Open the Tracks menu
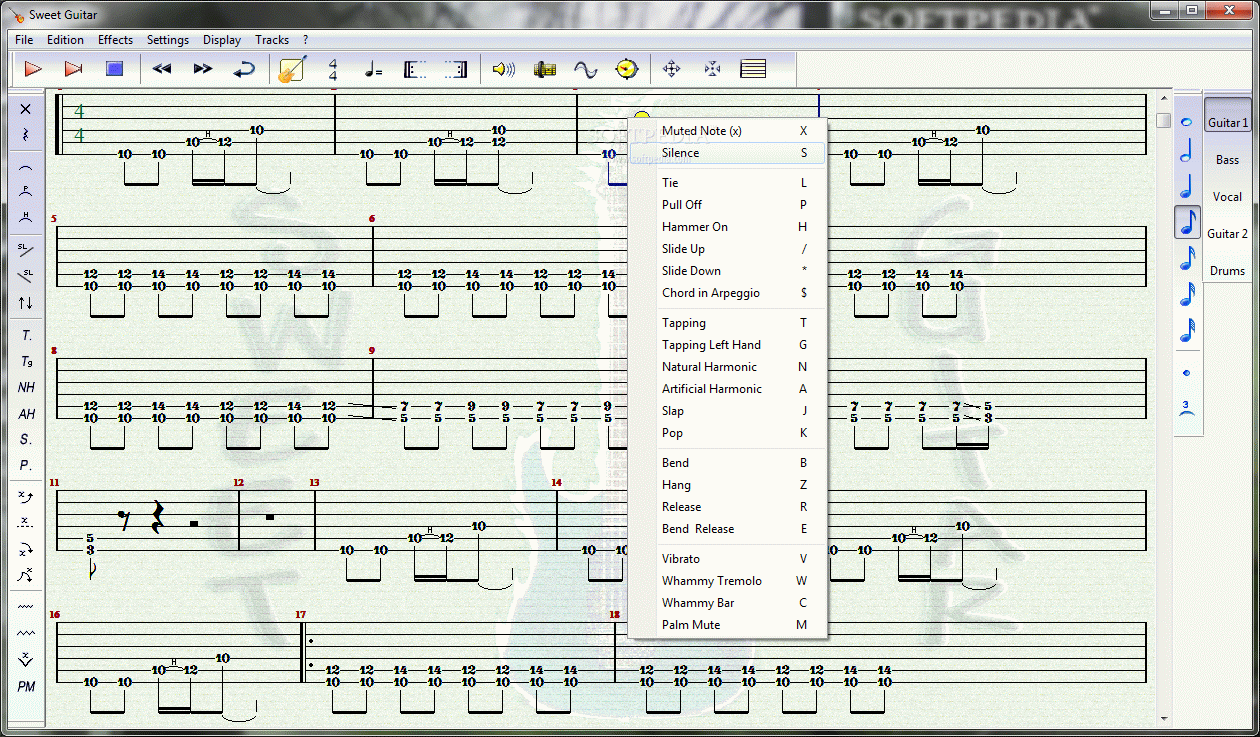This screenshot has width=1260, height=737. [x=272, y=40]
